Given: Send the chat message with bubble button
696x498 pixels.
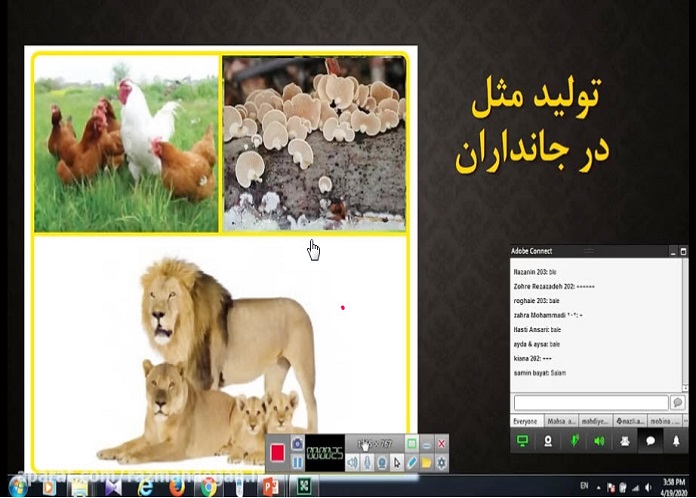Looking at the screenshot, I should coord(678,403).
